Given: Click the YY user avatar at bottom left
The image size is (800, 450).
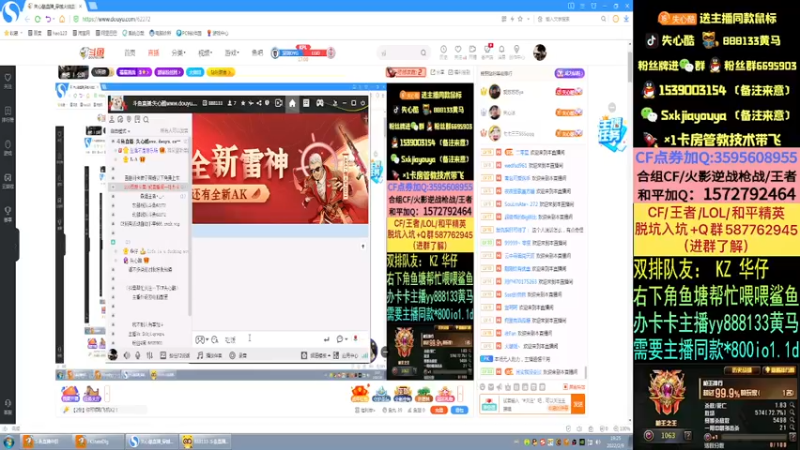Looking at the screenshot, I should tap(113, 355).
